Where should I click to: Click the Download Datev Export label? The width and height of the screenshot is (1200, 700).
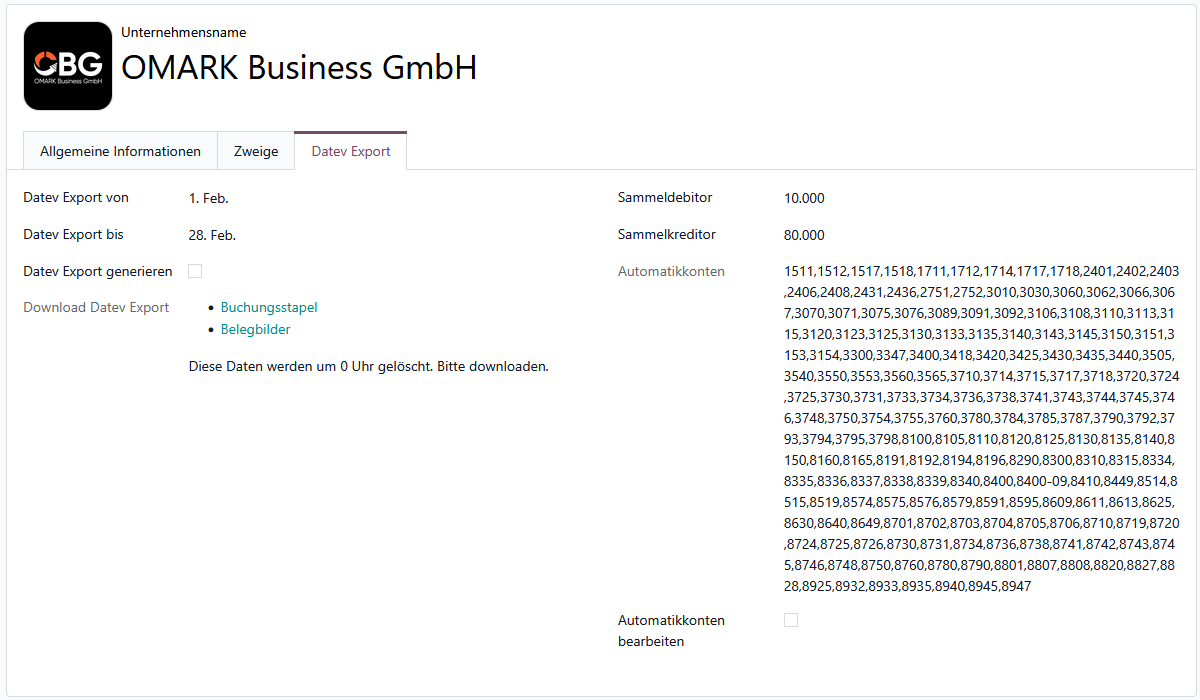[96, 307]
